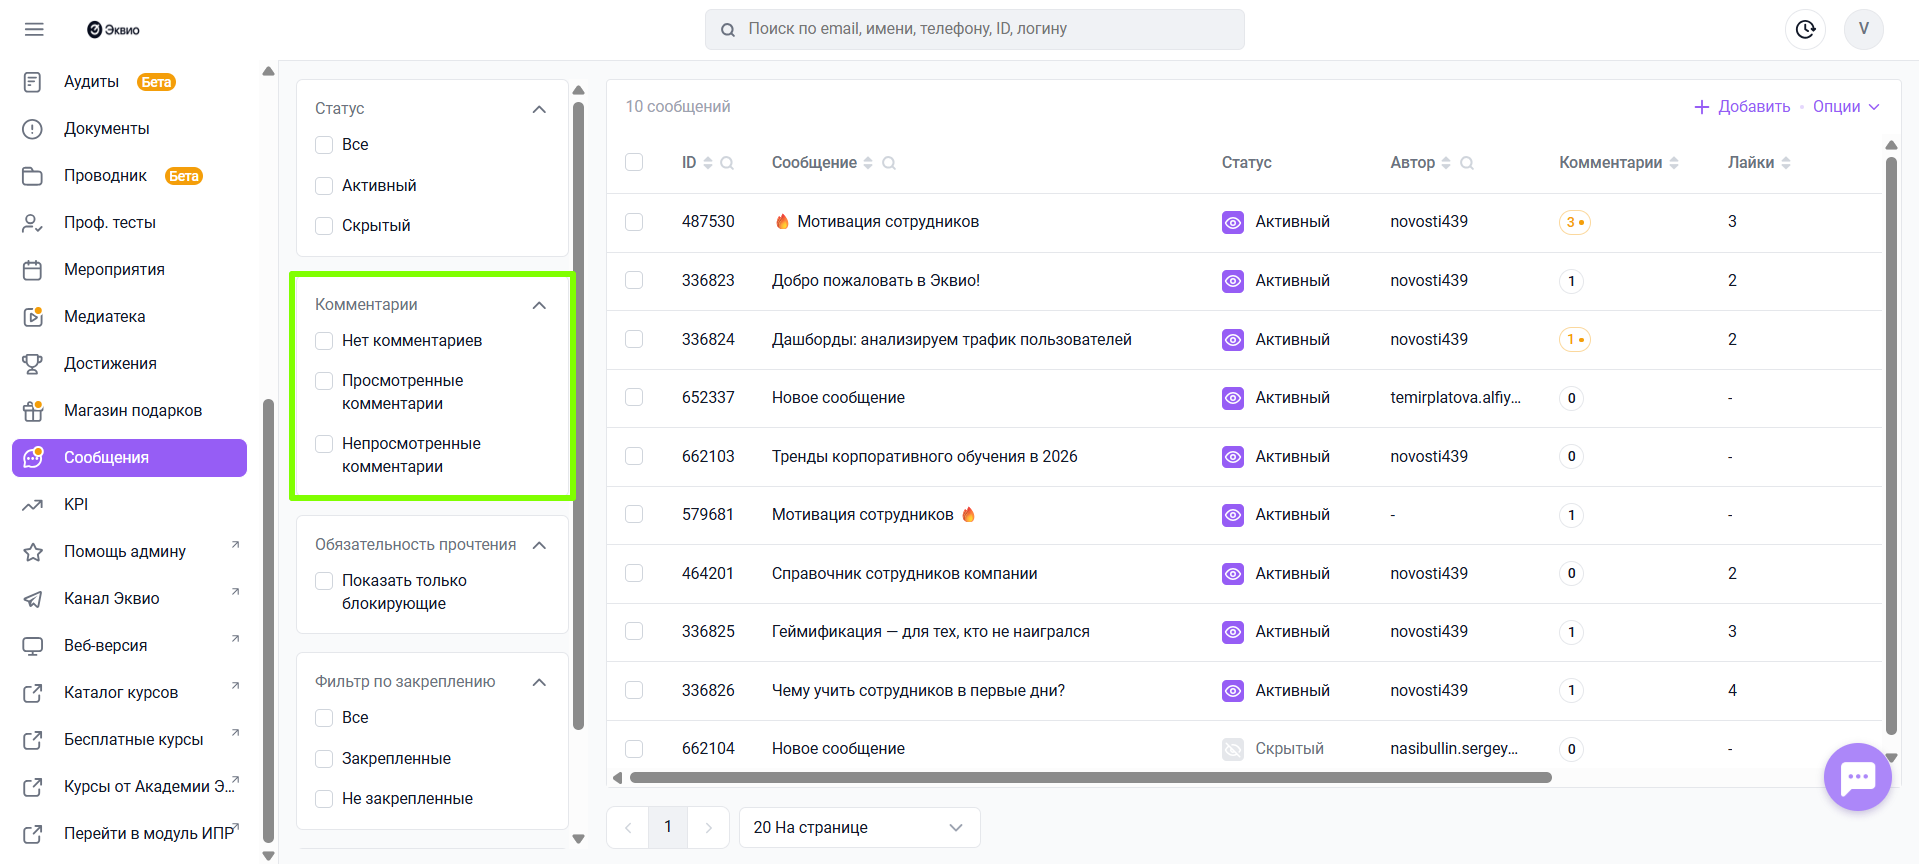Click the table horizontal scrollbar
The width and height of the screenshot is (1919, 864).
tap(1090, 778)
